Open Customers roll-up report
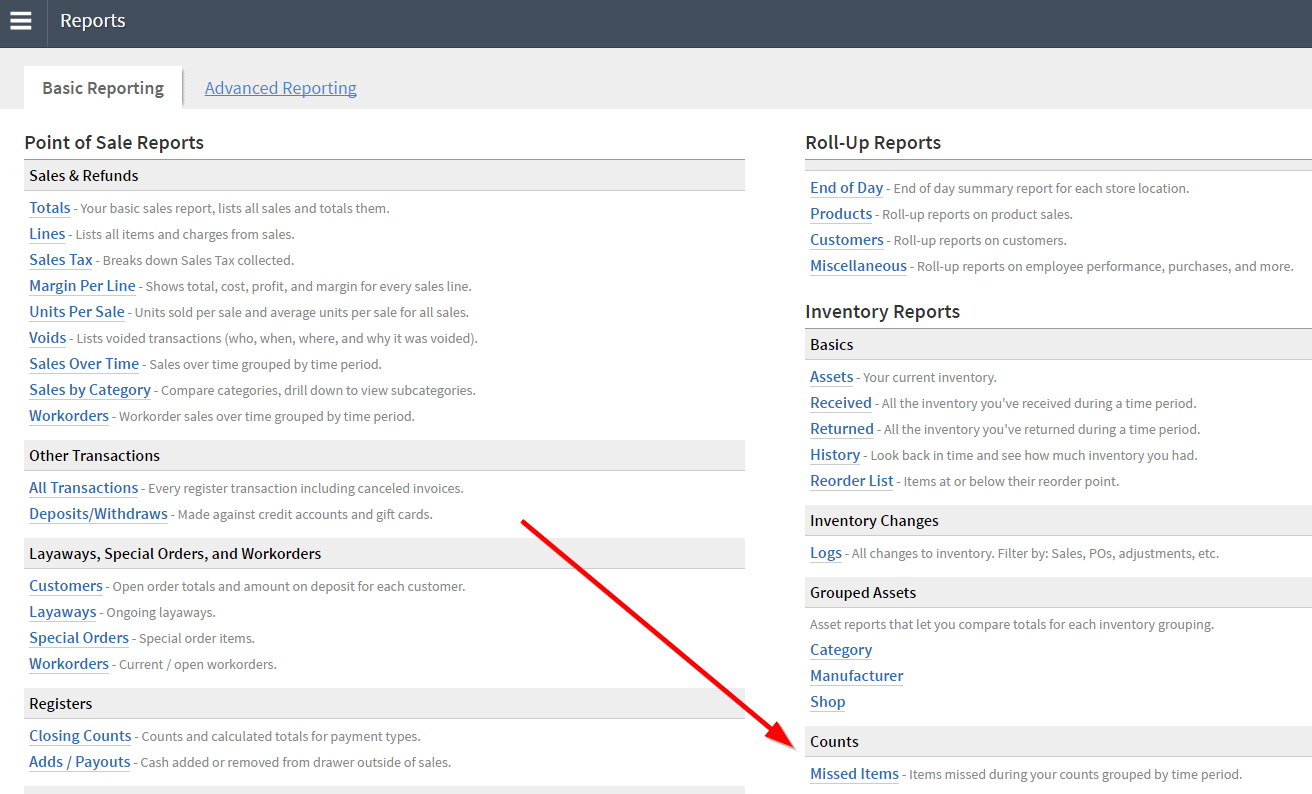The width and height of the screenshot is (1312, 794). [x=847, y=240]
